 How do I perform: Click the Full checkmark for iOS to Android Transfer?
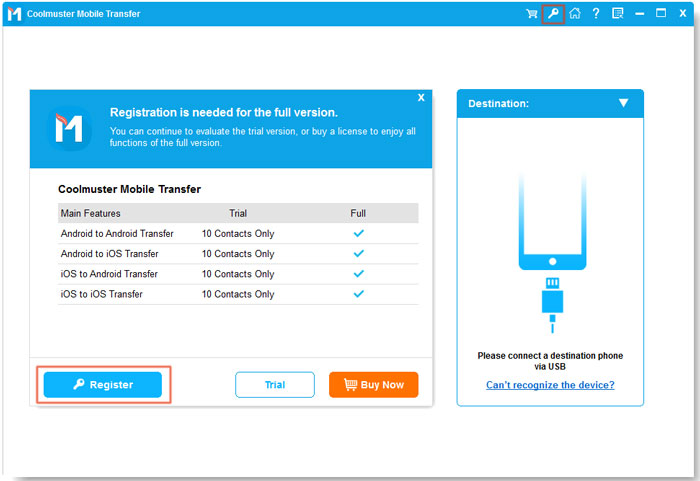point(359,274)
